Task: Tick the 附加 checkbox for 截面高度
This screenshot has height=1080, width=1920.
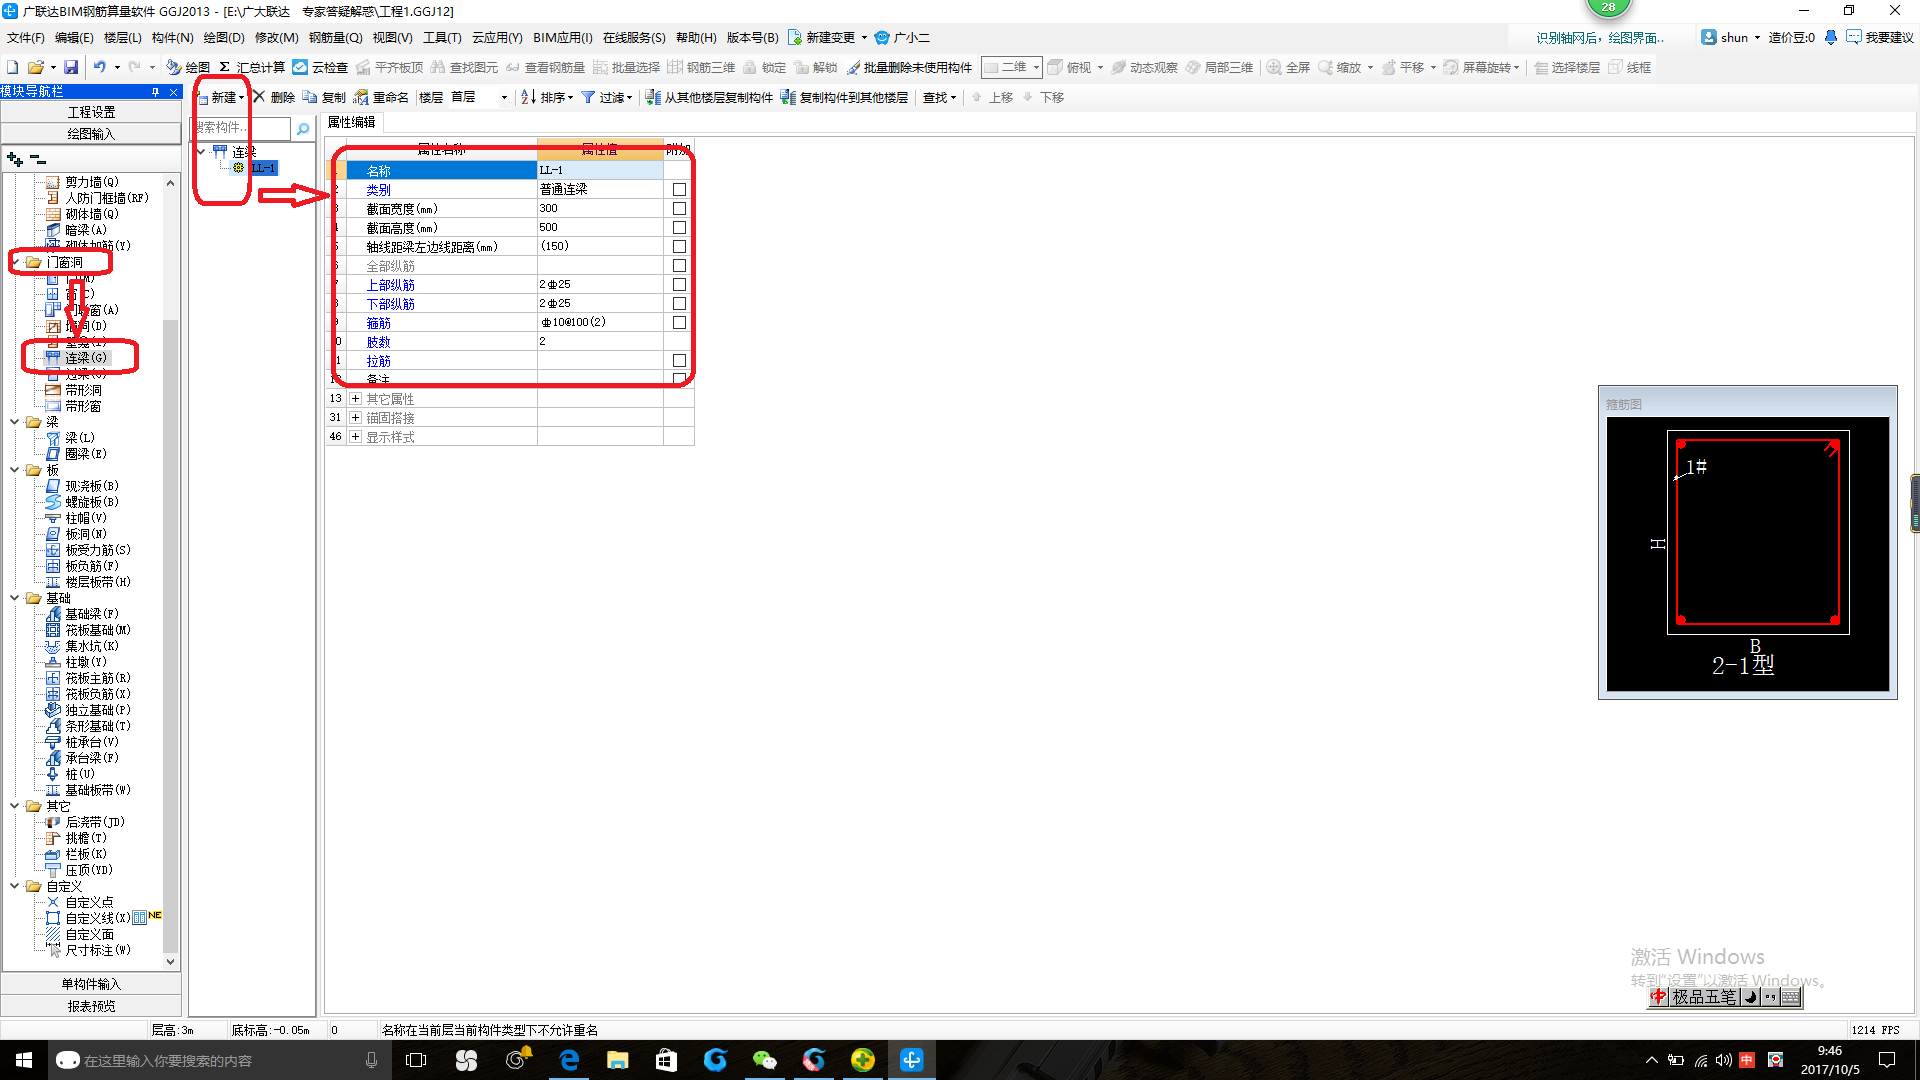Action: (679, 227)
